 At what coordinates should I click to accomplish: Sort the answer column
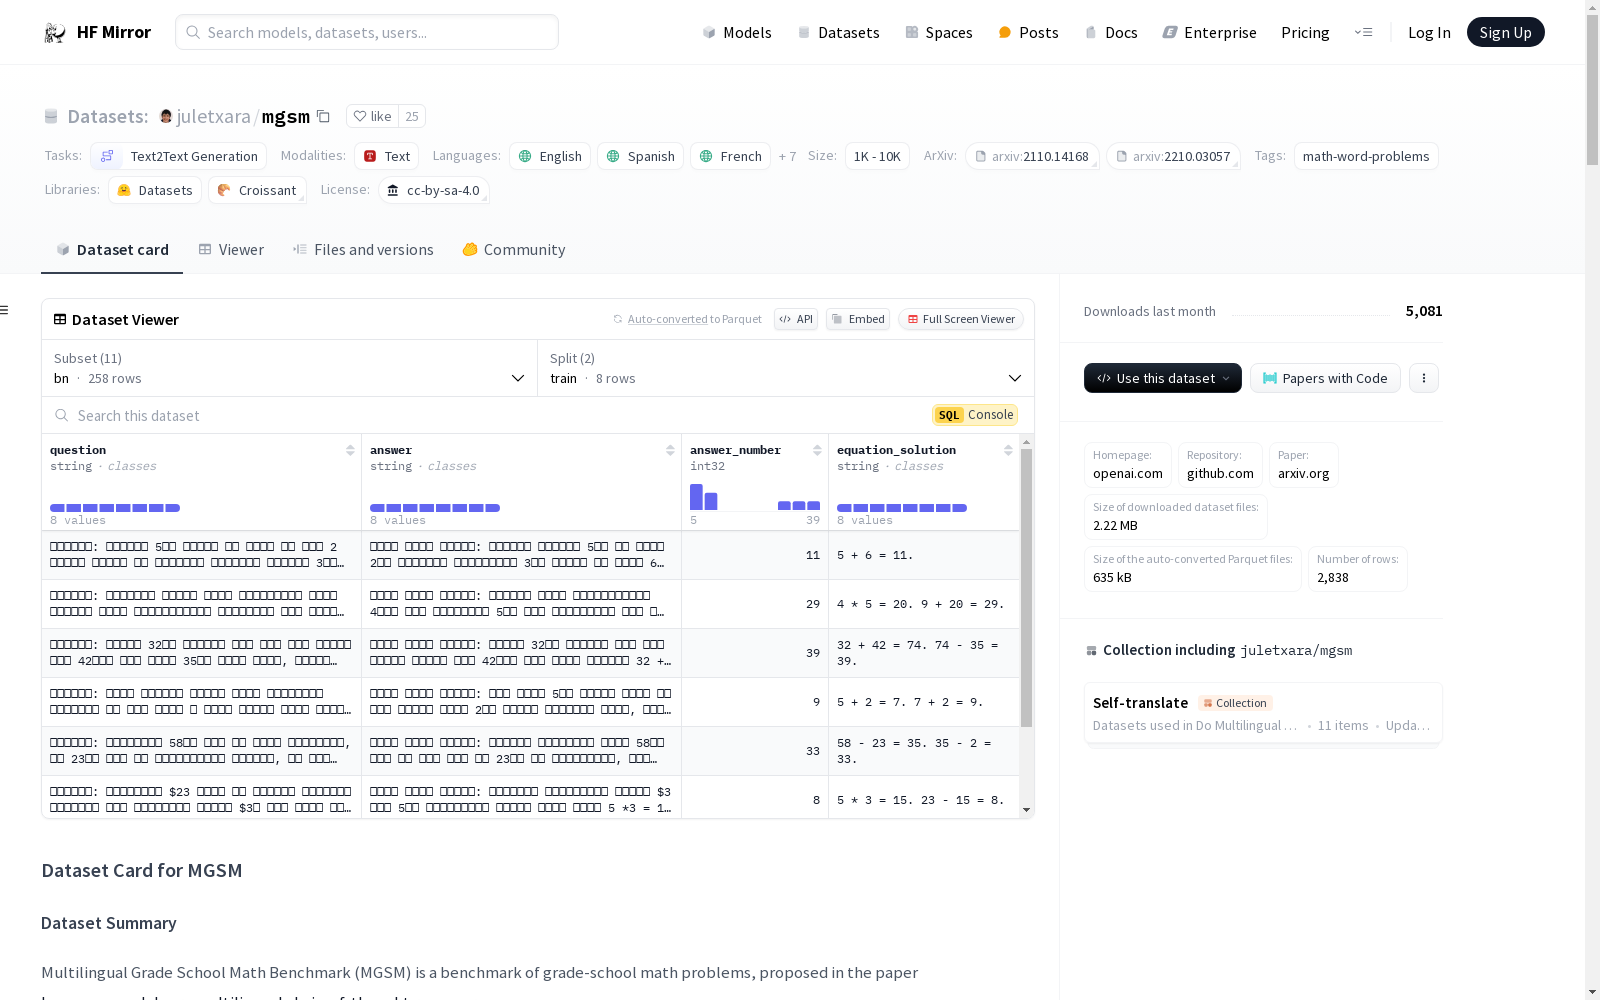(x=670, y=450)
